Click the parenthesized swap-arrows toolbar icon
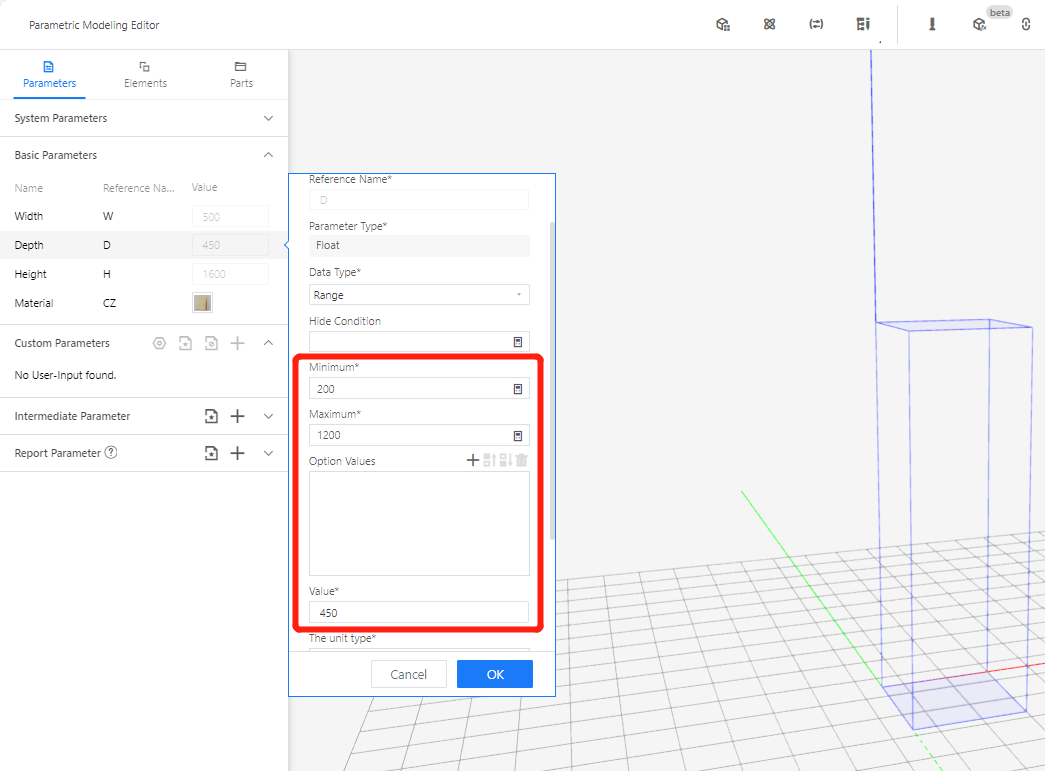This screenshot has width=1046, height=772. point(816,25)
